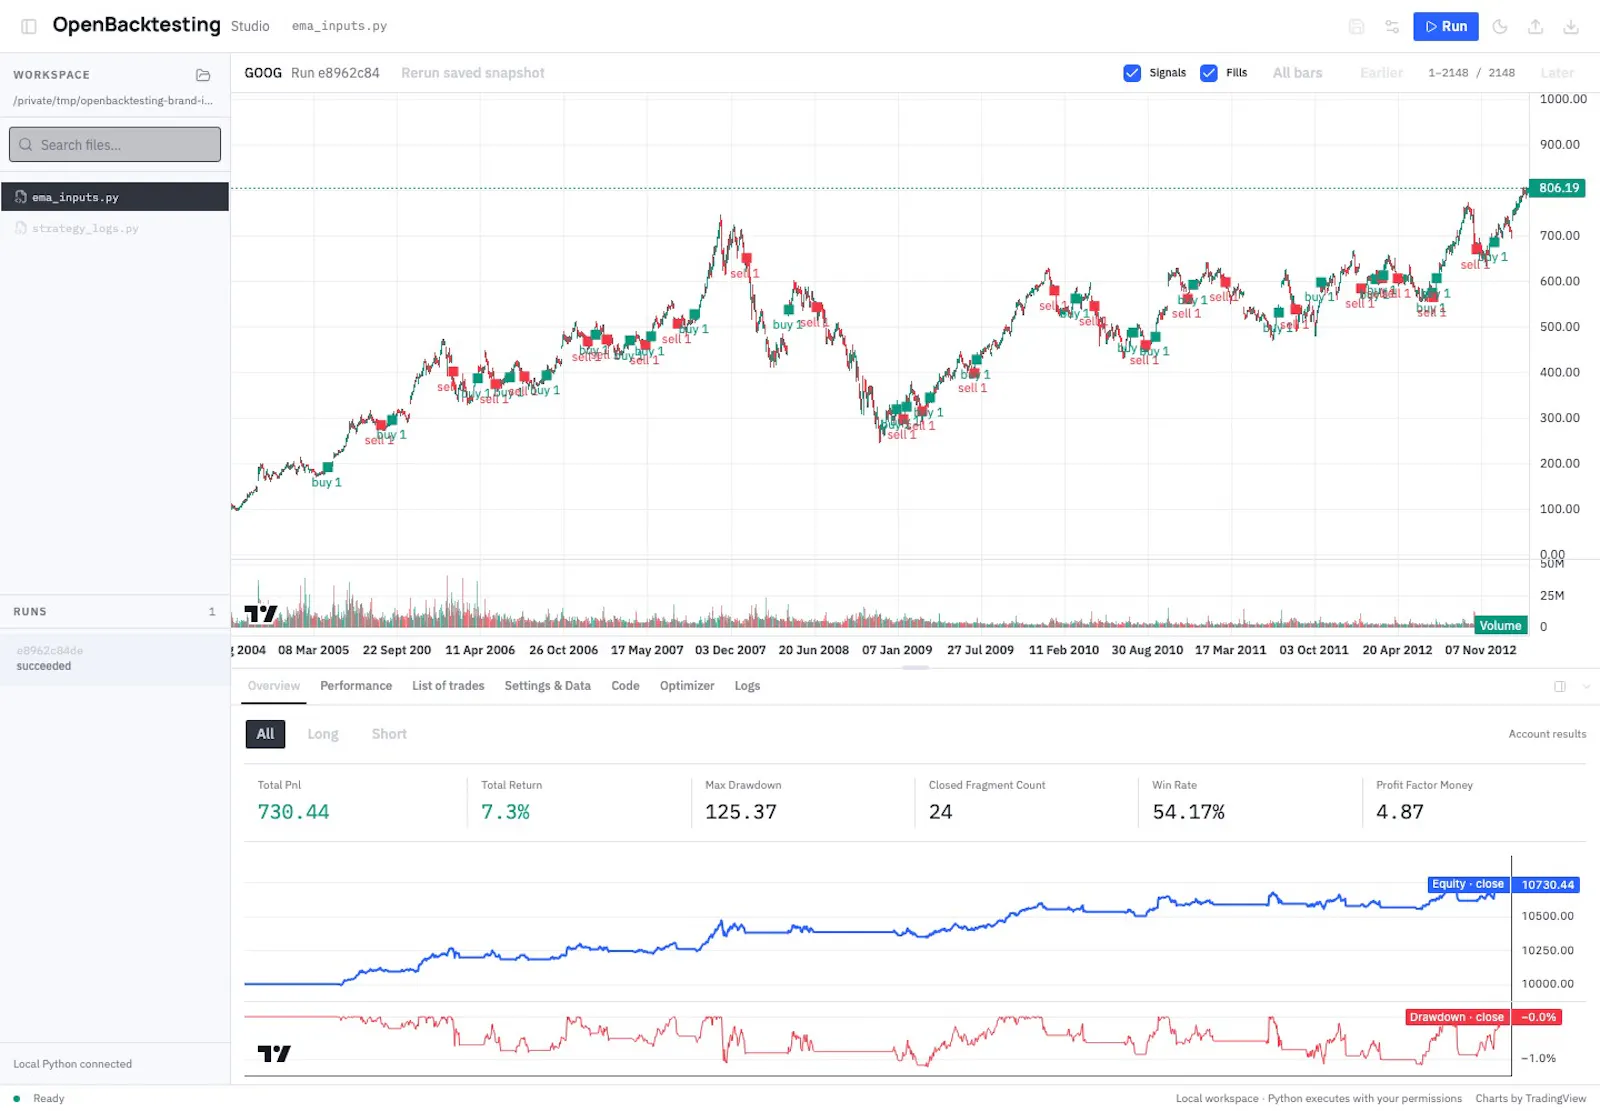Open the Logs tab

pyautogui.click(x=747, y=686)
